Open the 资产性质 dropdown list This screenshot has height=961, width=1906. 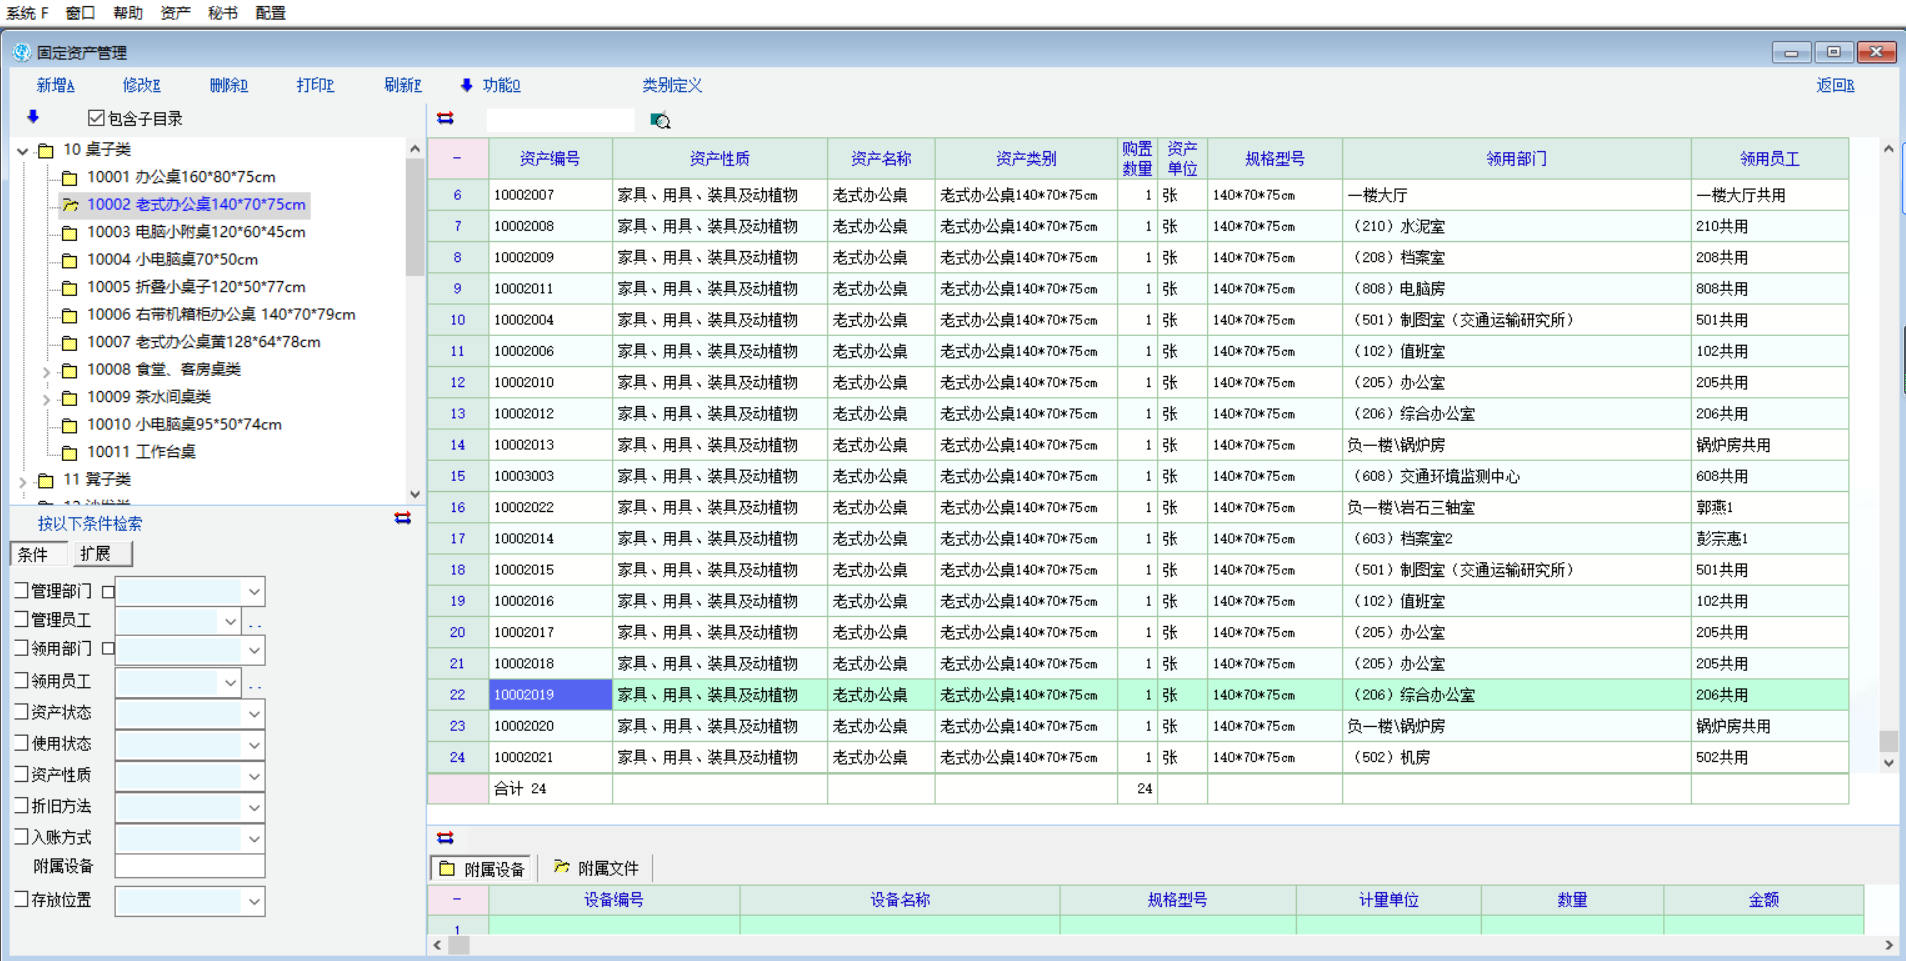pyautogui.click(x=254, y=776)
